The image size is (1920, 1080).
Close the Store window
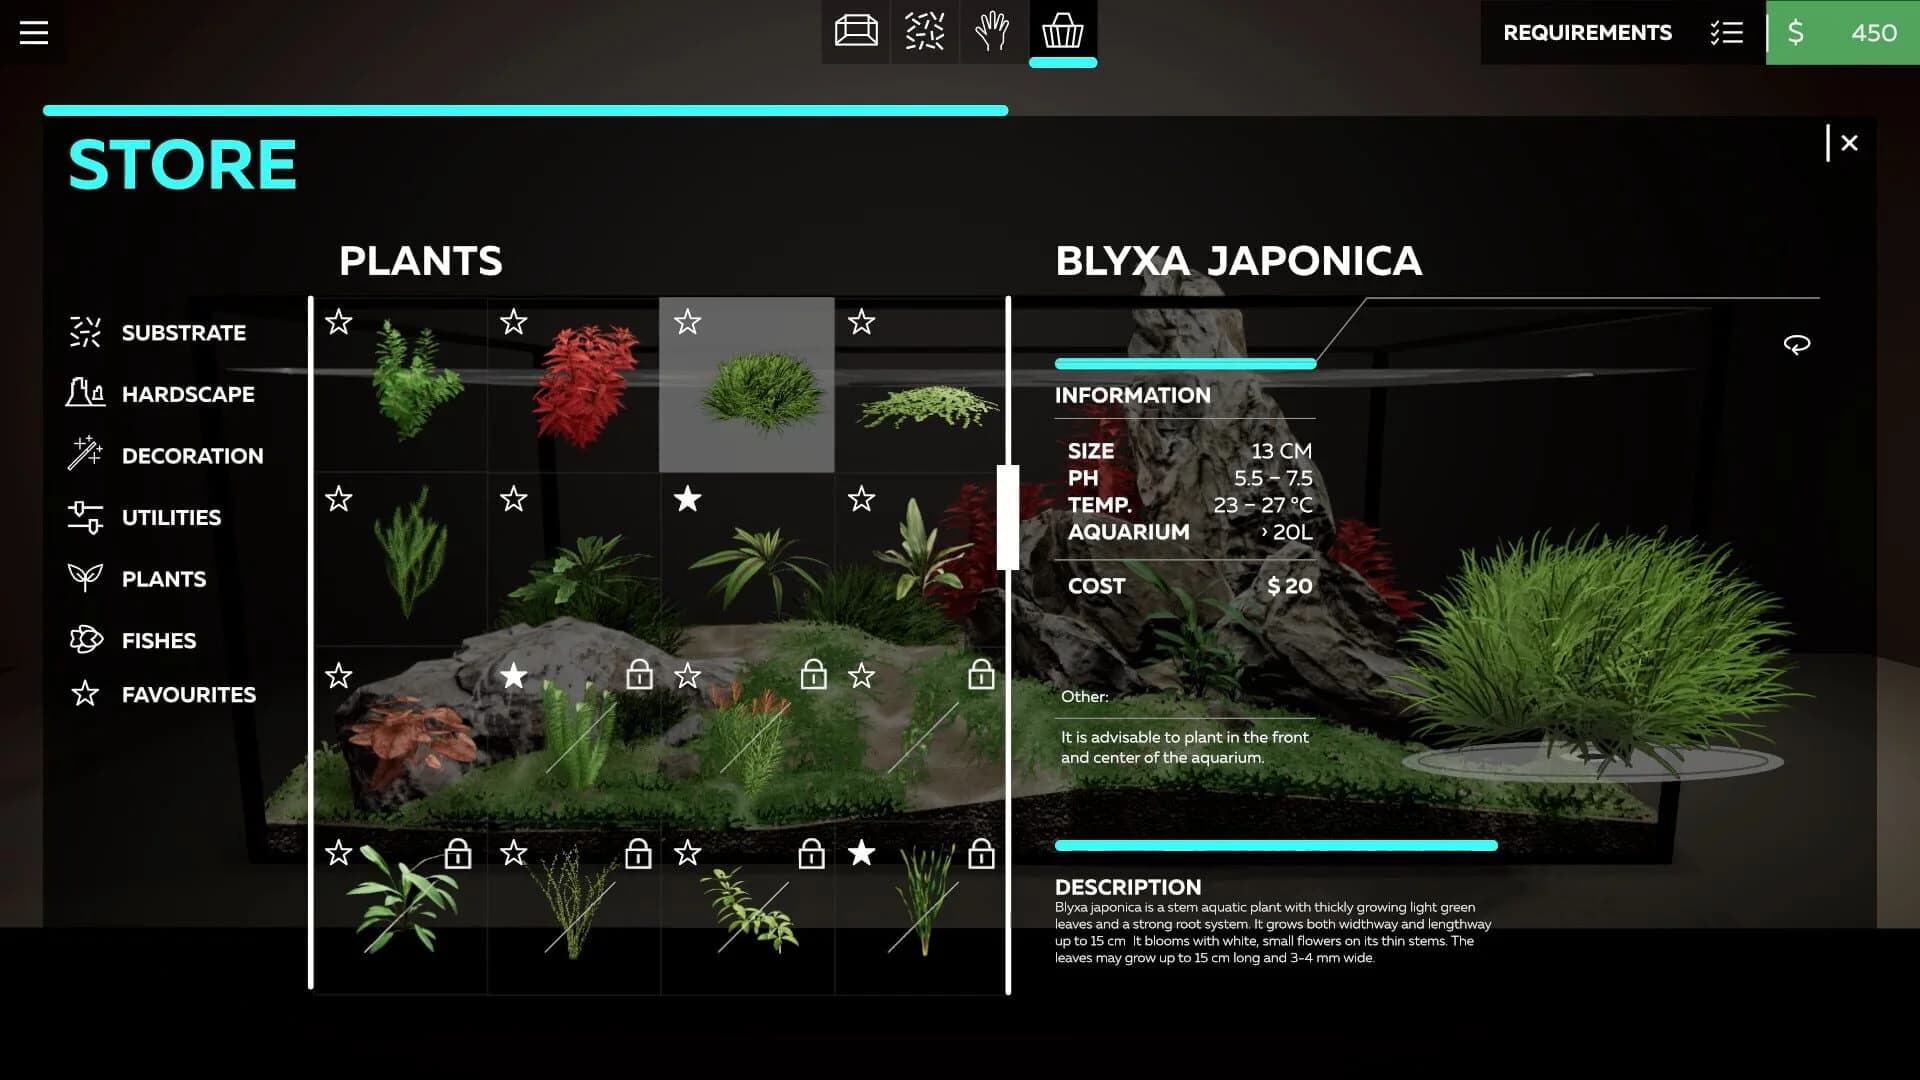[1850, 142]
